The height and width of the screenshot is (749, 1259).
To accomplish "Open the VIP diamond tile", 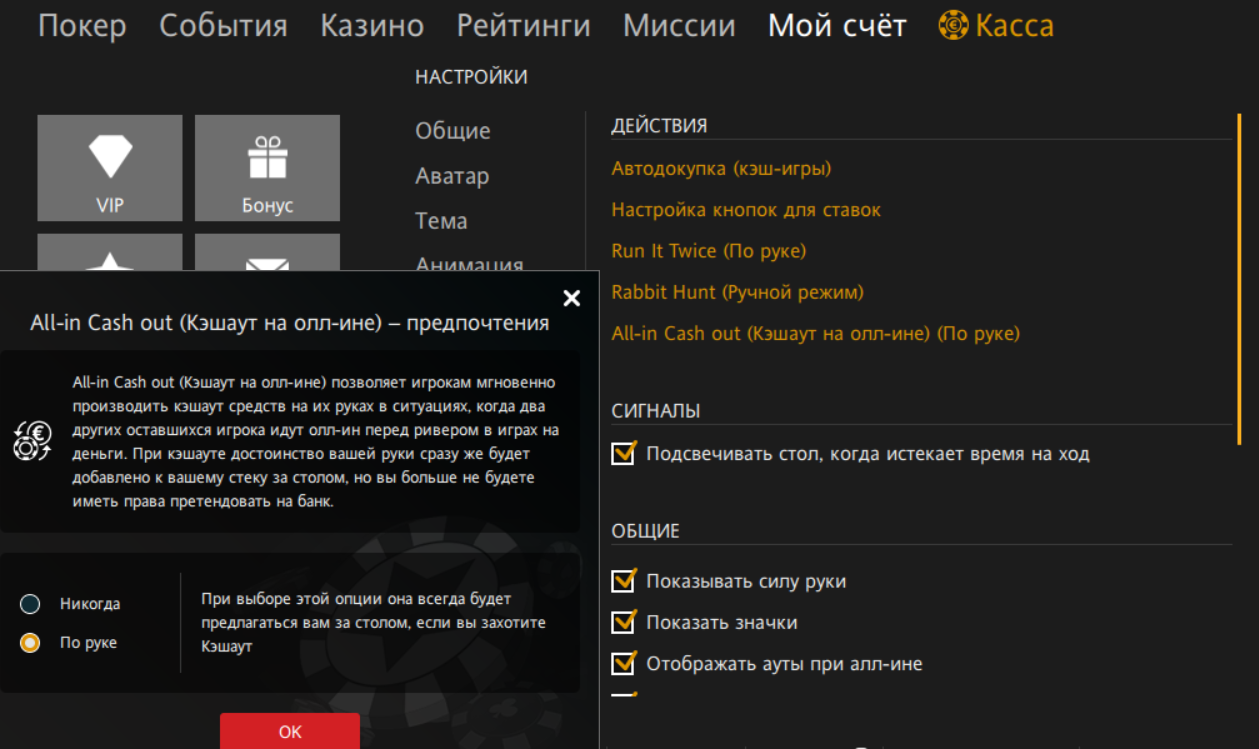I will point(110,167).
